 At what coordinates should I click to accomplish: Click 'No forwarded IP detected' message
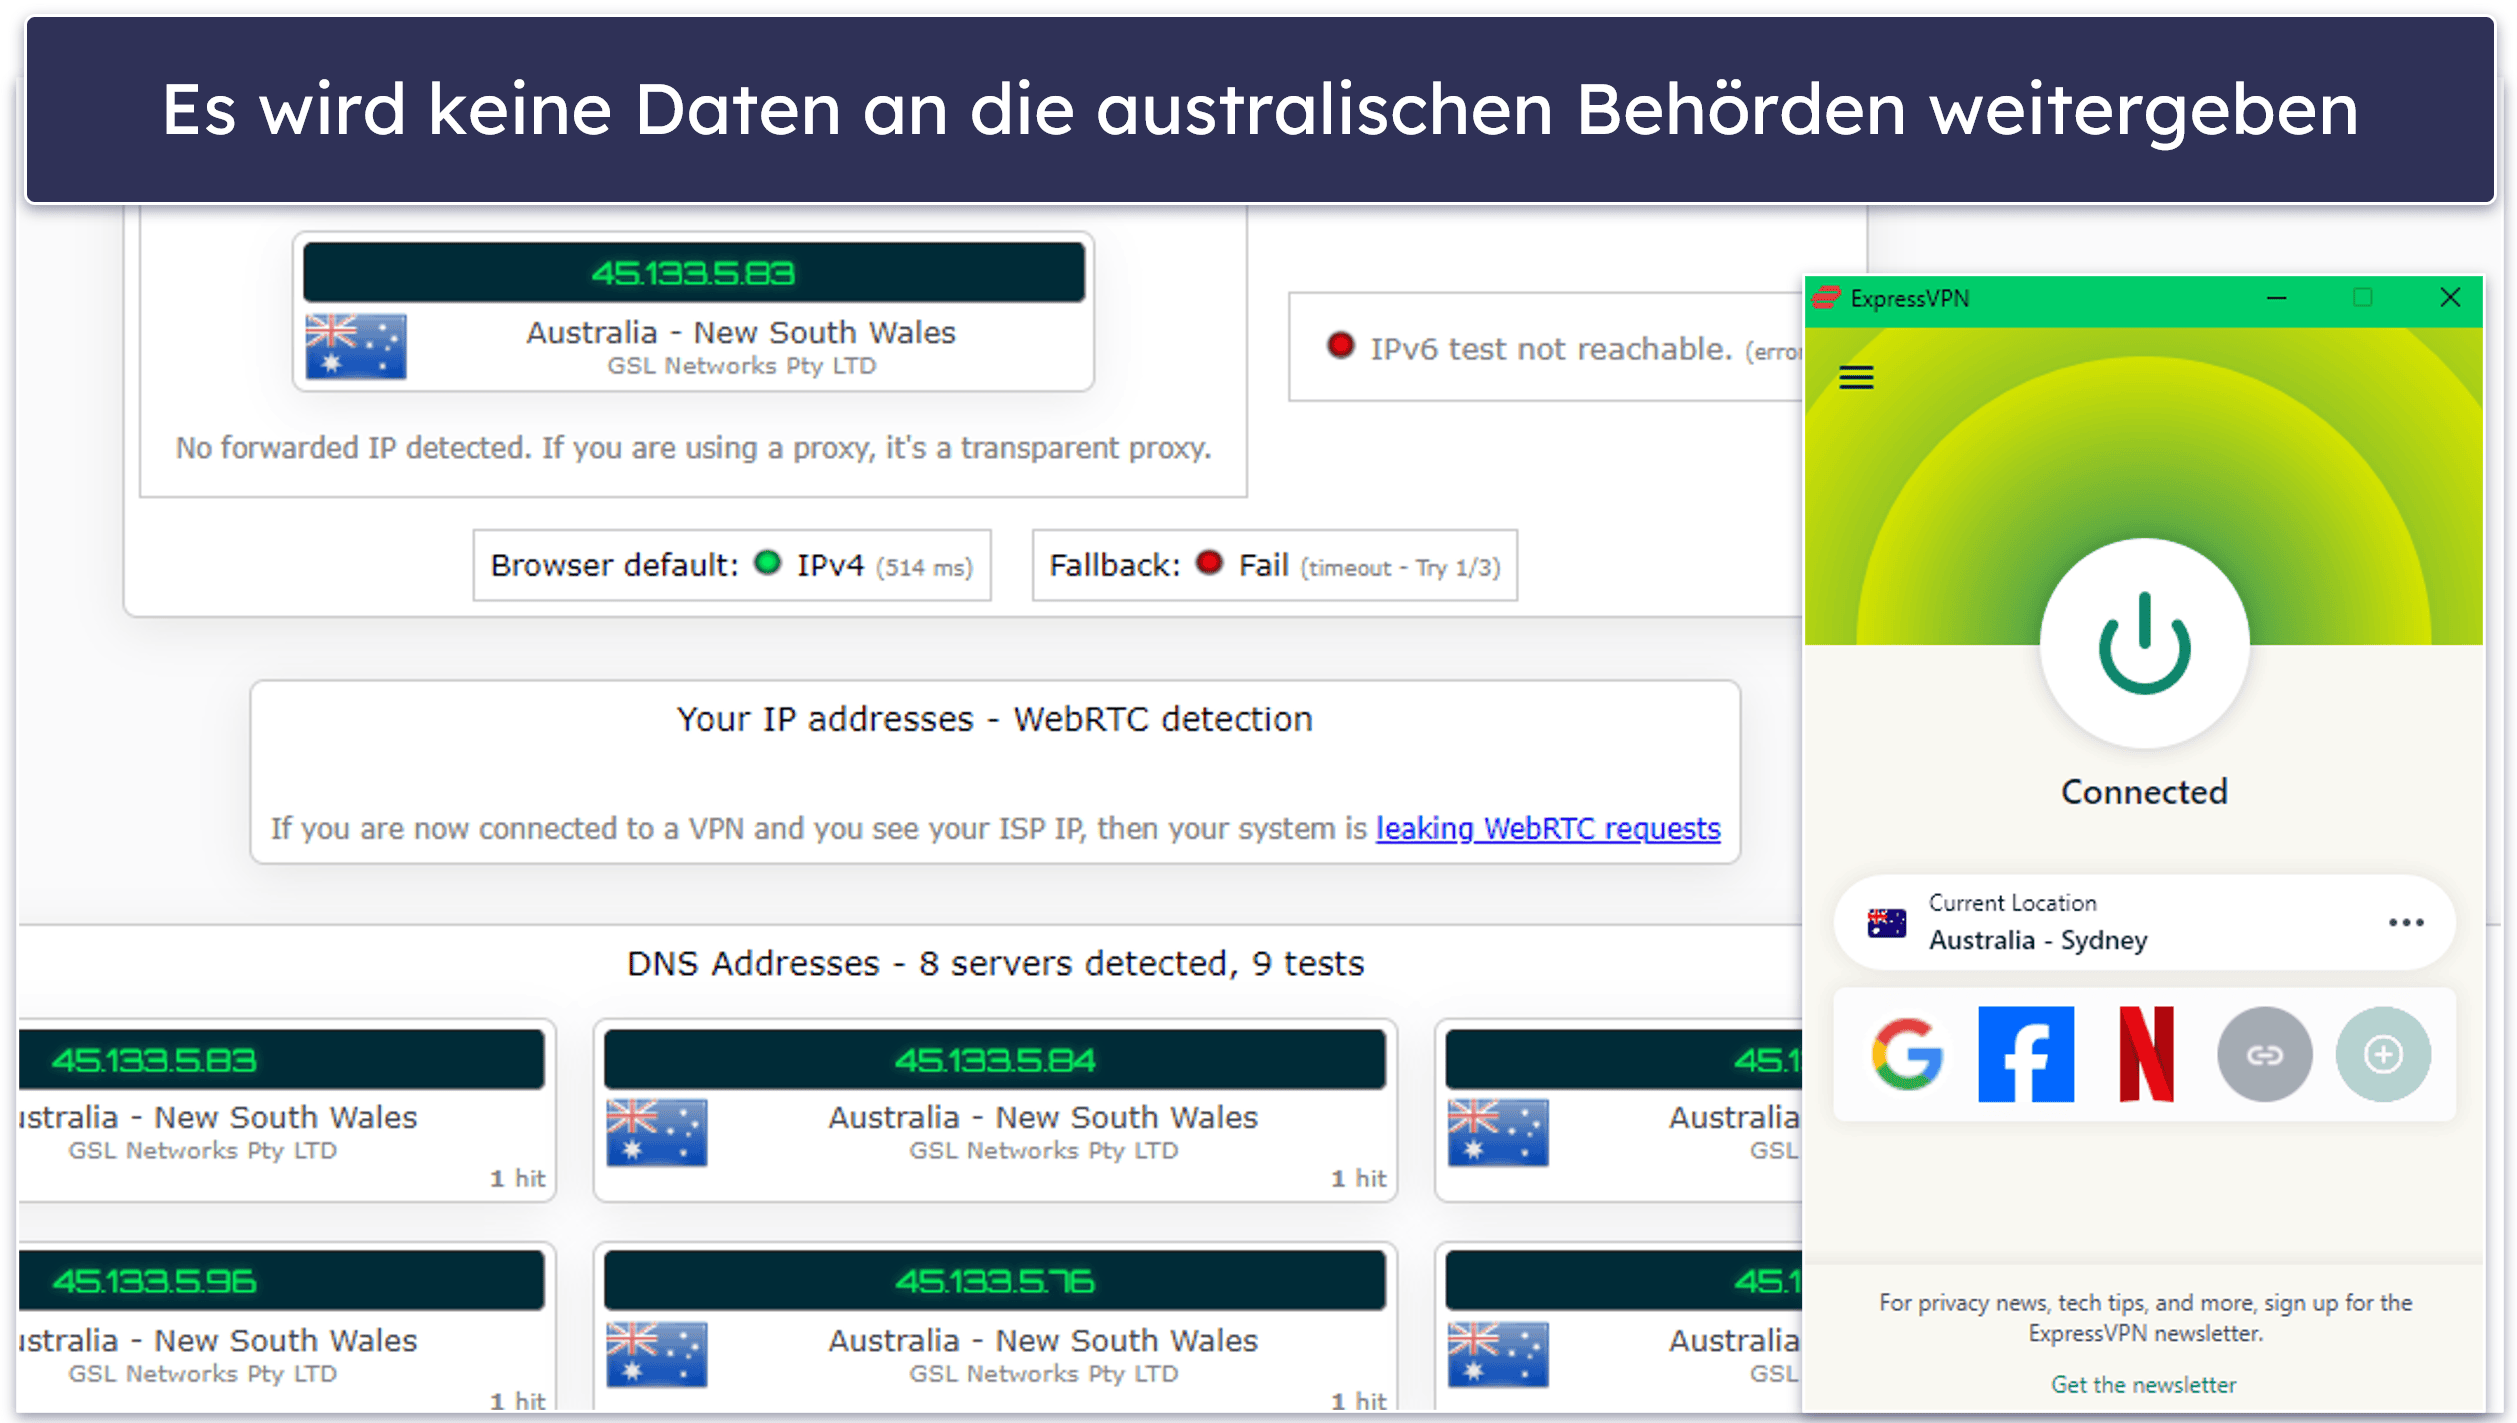tap(693, 448)
